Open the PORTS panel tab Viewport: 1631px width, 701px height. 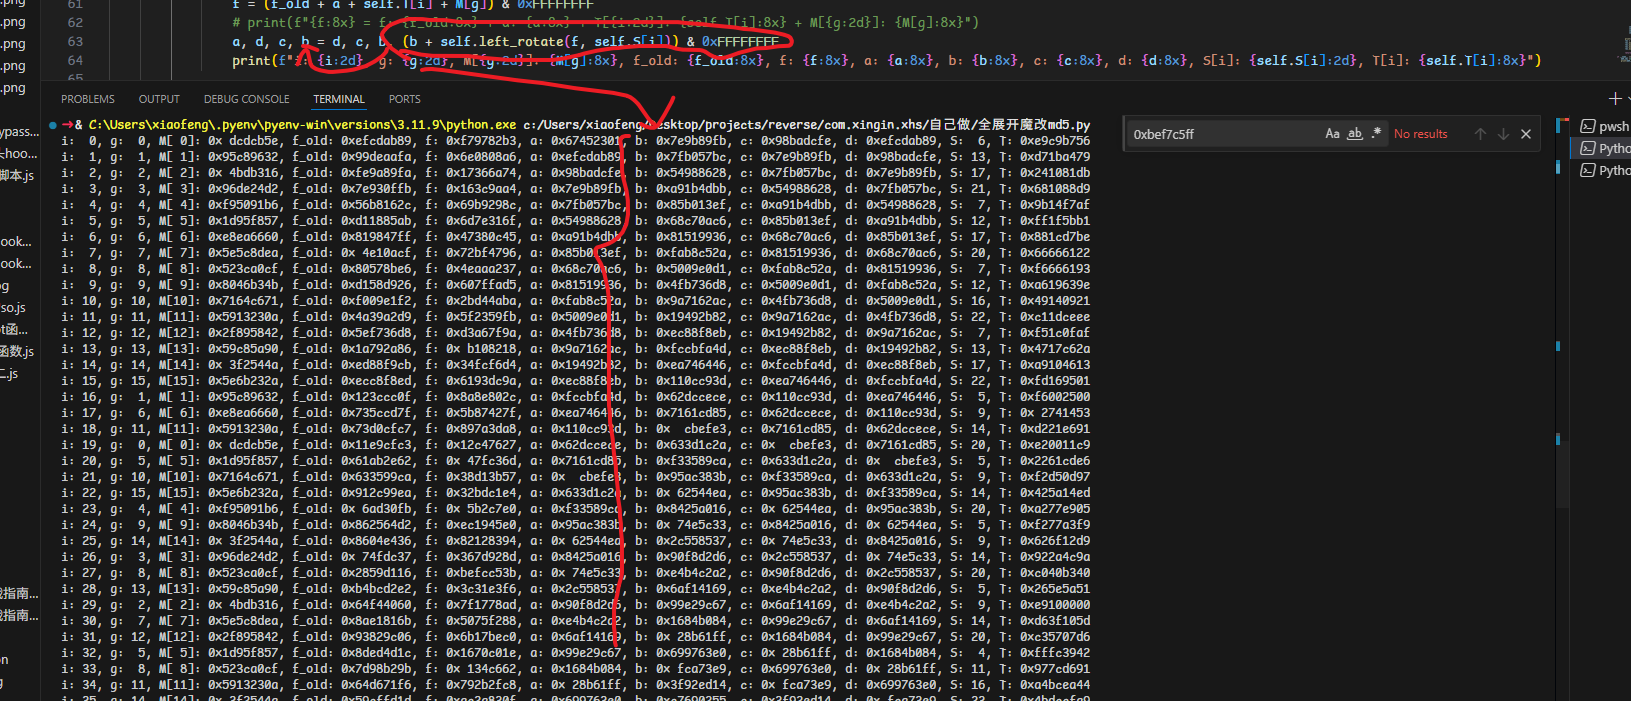click(404, 99)
